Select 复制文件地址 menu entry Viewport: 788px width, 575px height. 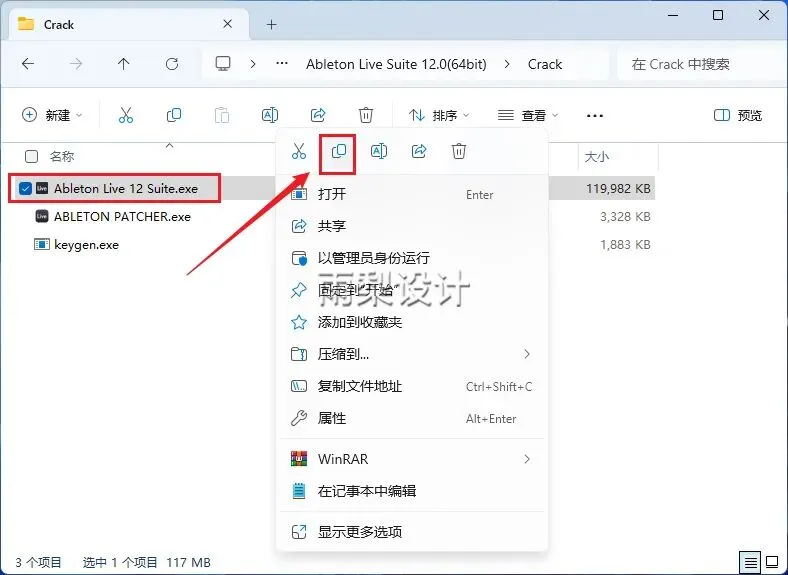[x=412, y=387]
